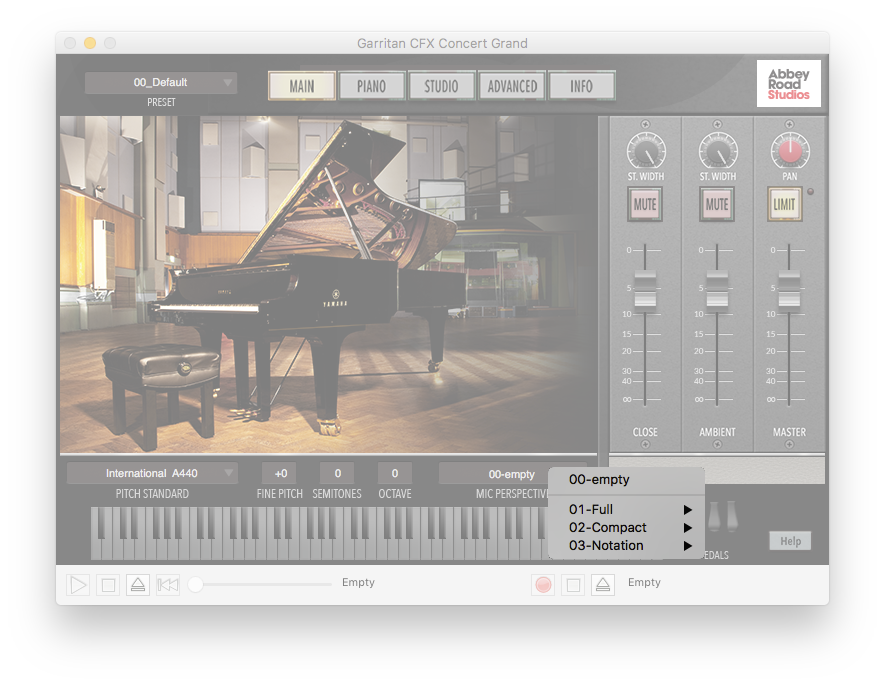This screenshot has height=685, width=885.
Task: Click the limiter indicator LED
Action: [x=811, y=192]
